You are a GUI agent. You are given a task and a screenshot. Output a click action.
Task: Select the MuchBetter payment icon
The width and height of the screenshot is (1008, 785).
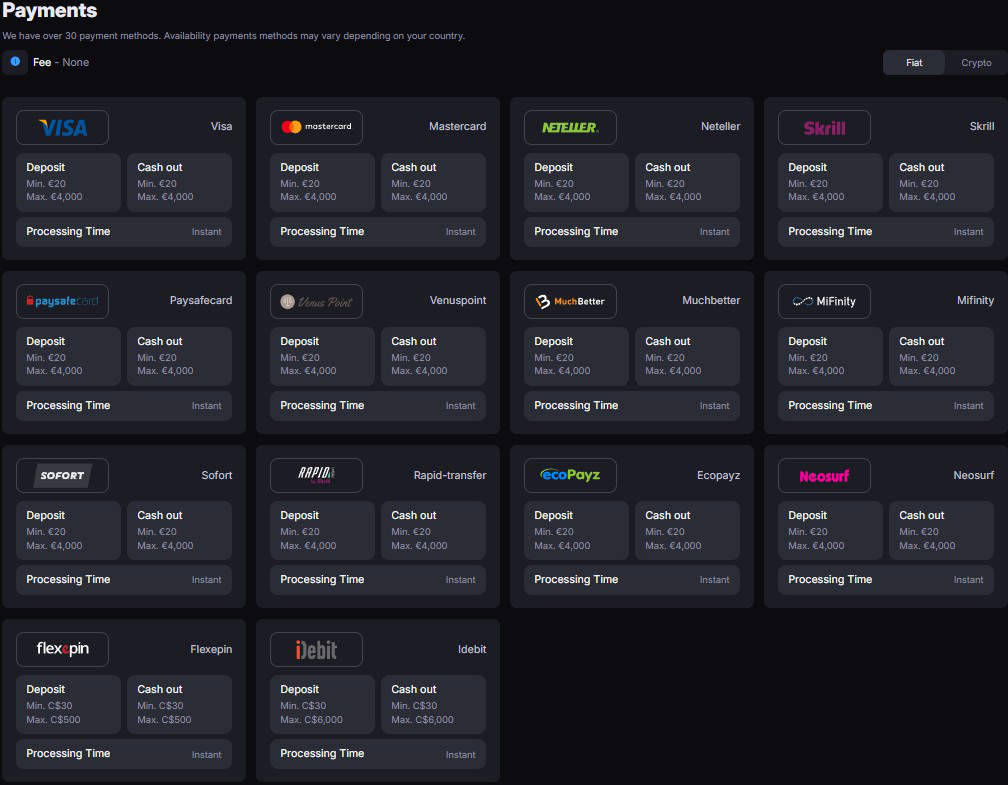click(570, 301)
